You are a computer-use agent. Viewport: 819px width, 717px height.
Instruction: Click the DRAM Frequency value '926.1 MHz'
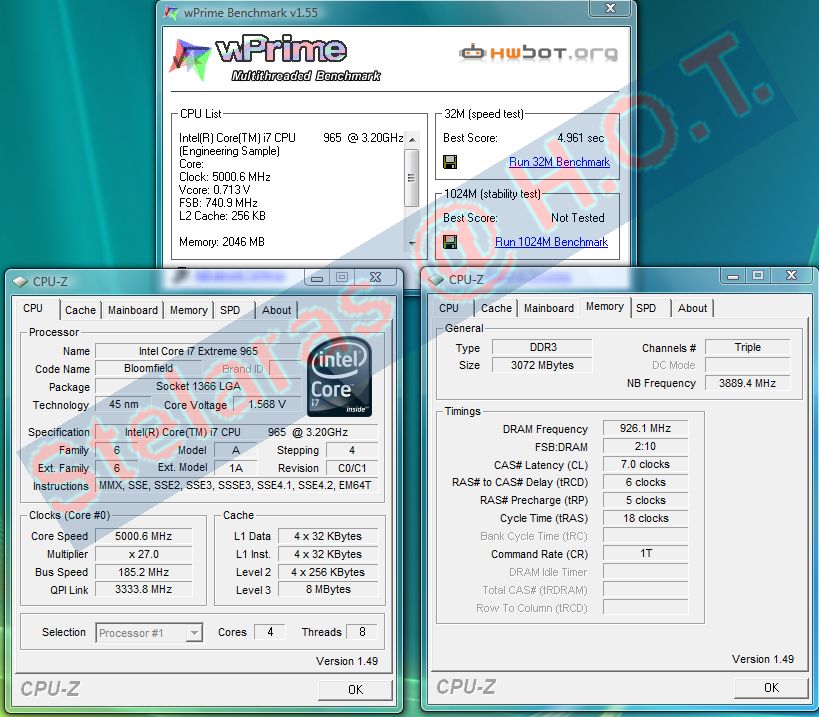[646, 428]
